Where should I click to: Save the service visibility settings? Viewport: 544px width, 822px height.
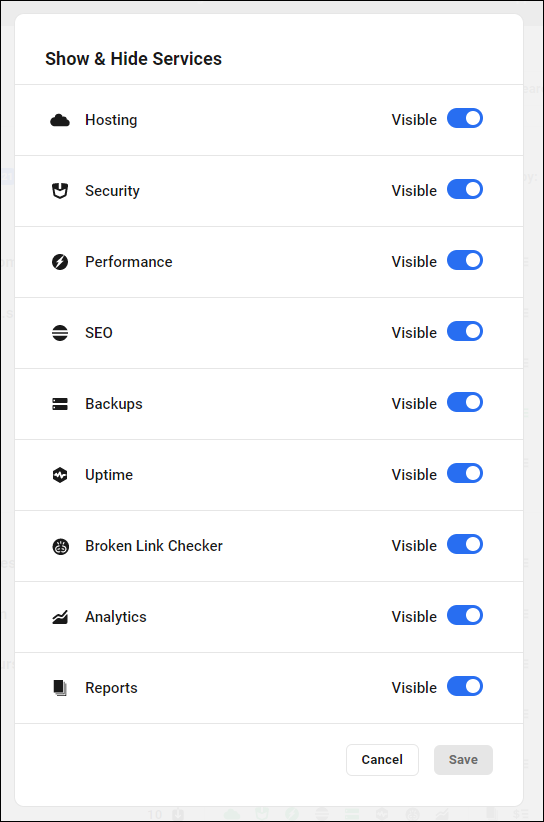463,760
